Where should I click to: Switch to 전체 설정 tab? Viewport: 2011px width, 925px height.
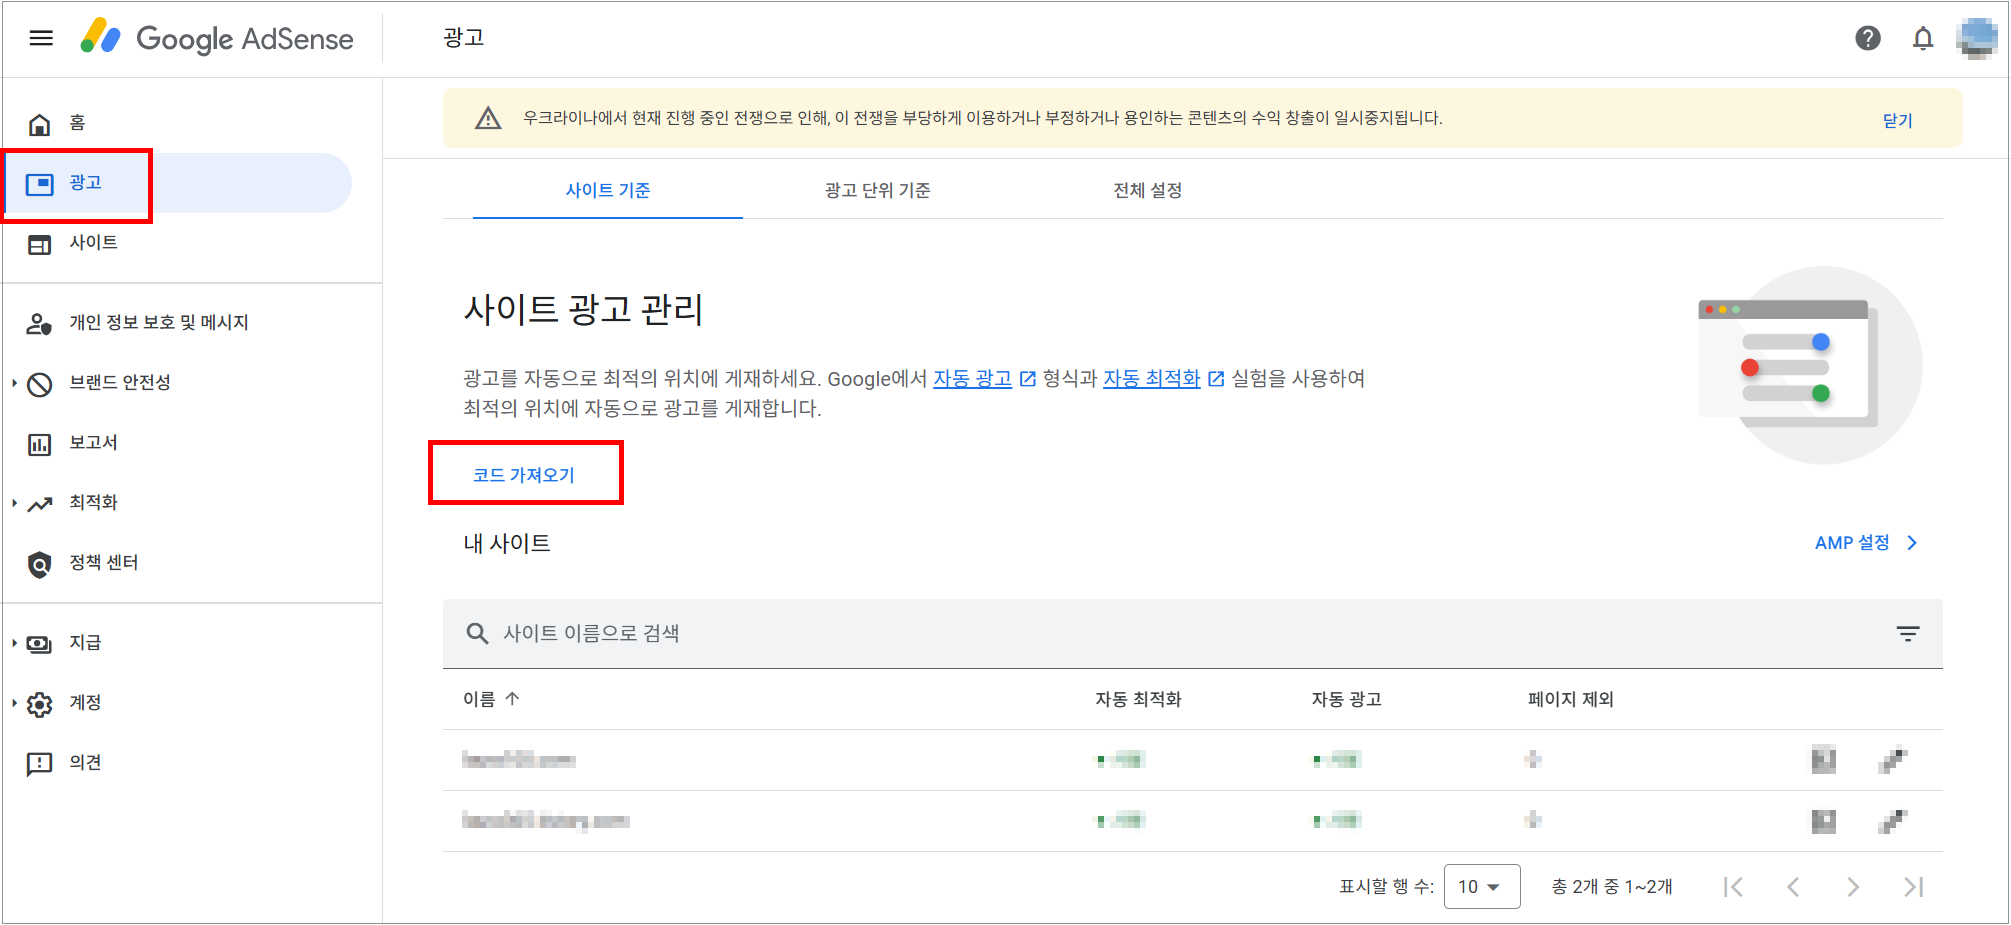tap(1148, 190)
